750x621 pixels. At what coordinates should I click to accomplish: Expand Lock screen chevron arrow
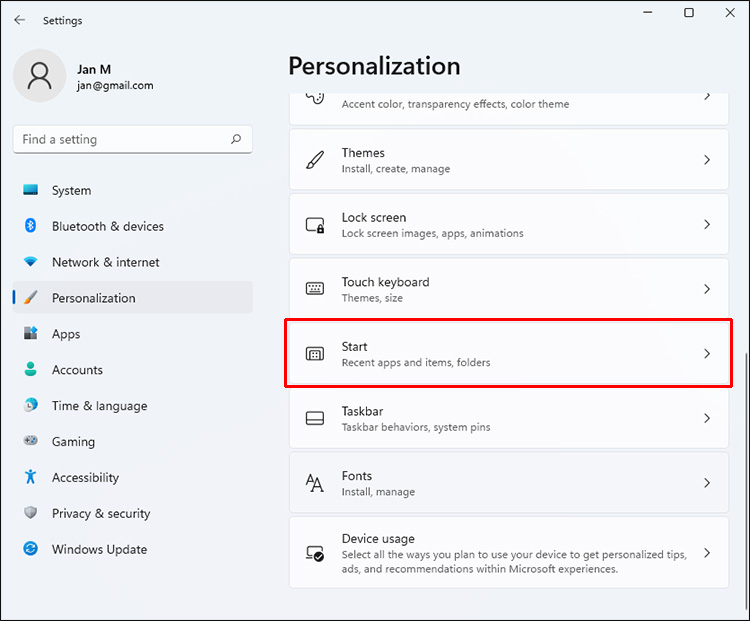(707, 225)
